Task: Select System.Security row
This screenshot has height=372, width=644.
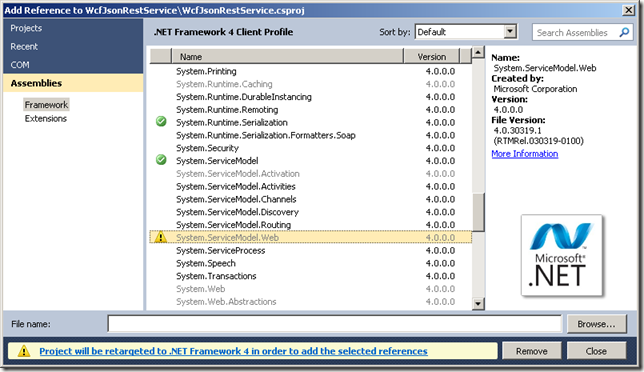Action: click(x=310, y=148)
